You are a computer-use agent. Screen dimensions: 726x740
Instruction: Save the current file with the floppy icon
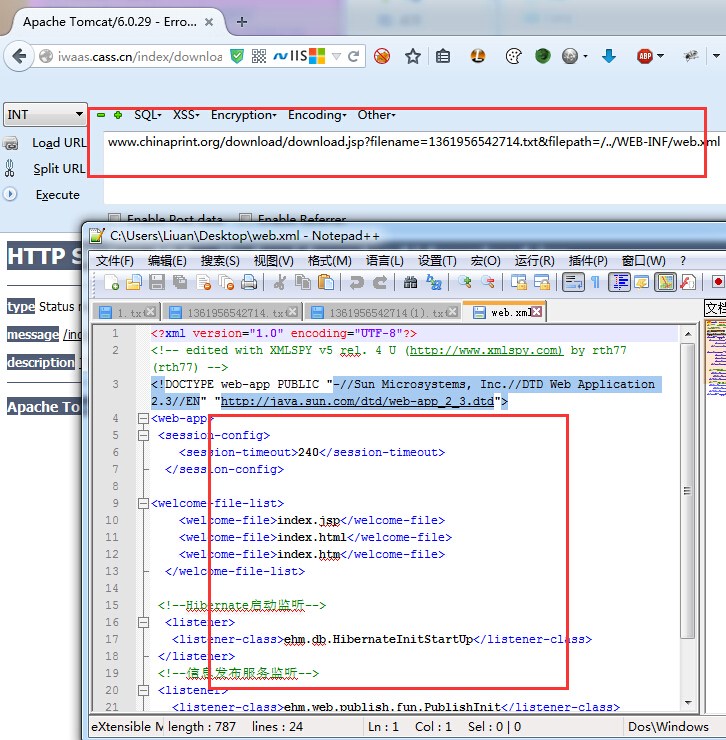[157, 282]
